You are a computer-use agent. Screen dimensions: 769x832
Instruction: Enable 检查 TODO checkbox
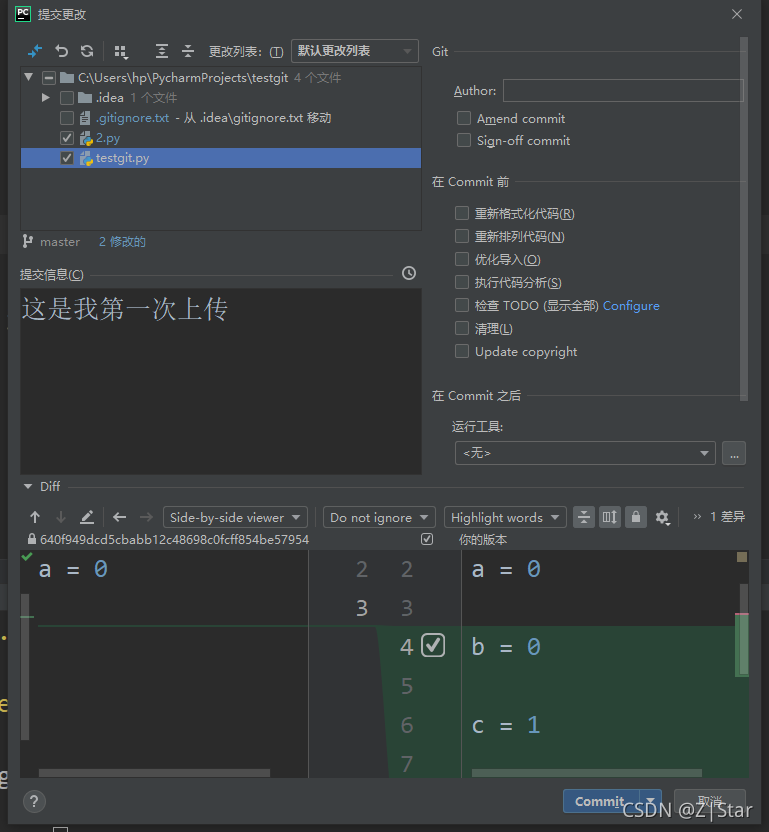[x=462, y=305]
